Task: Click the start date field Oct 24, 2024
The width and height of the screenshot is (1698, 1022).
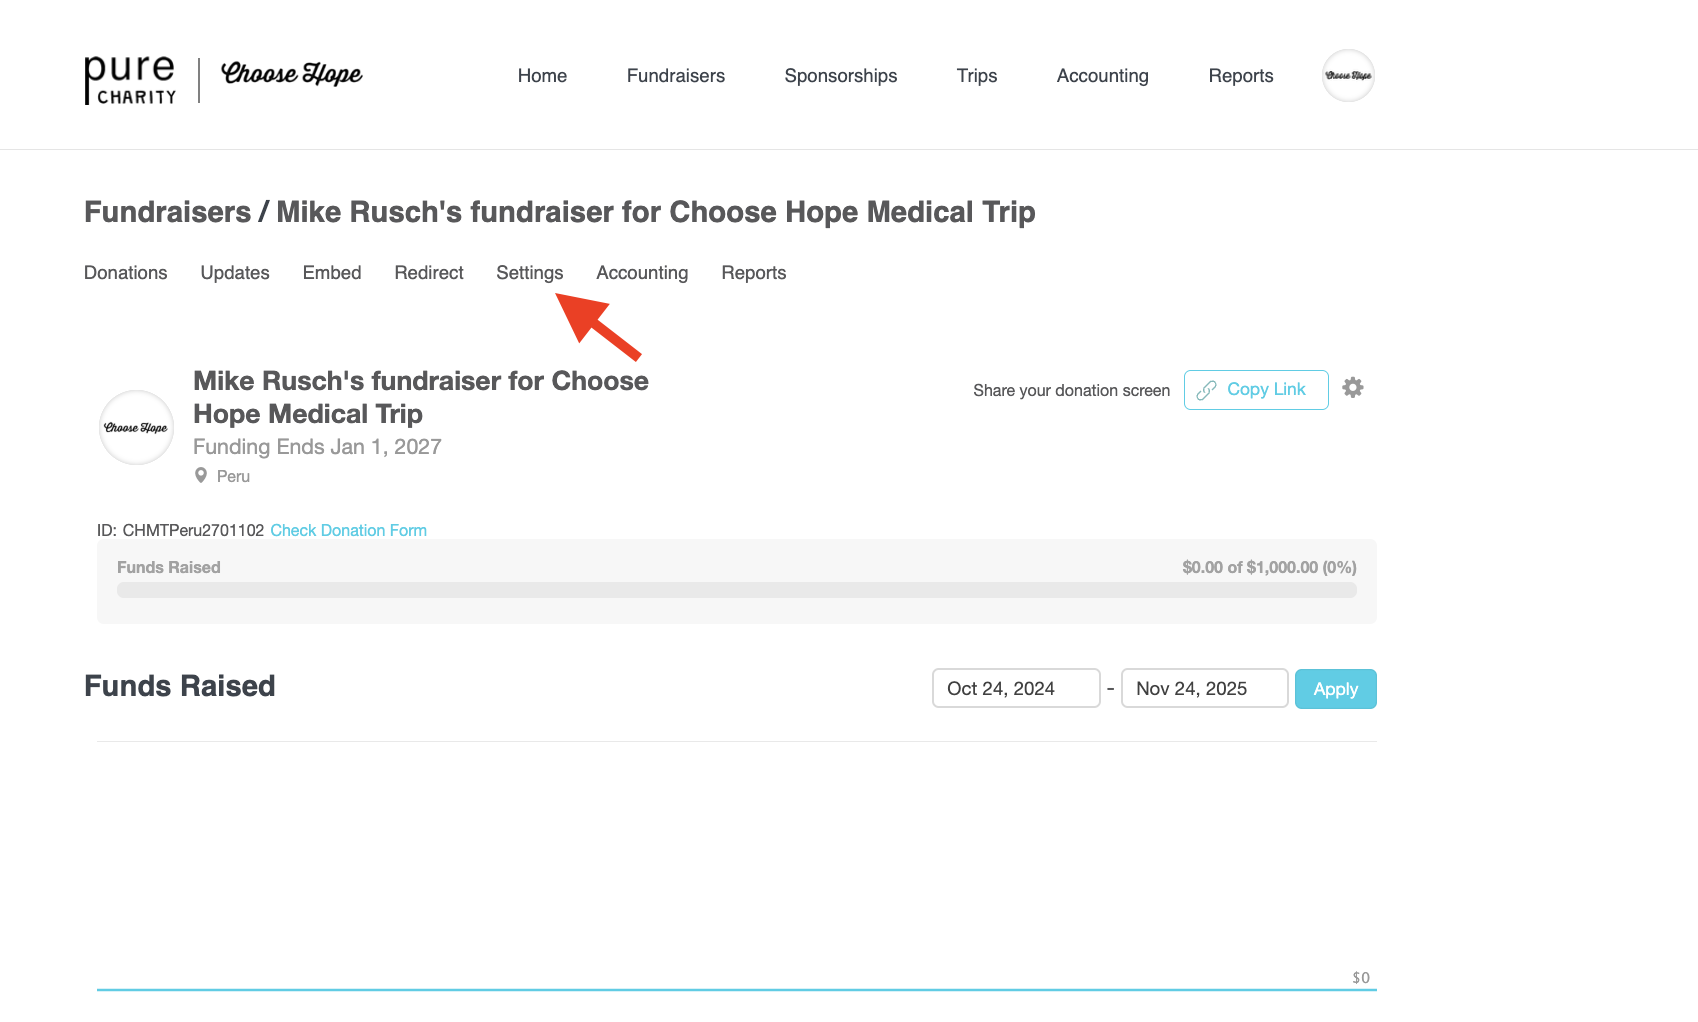Action: (x=1015, y=689)
